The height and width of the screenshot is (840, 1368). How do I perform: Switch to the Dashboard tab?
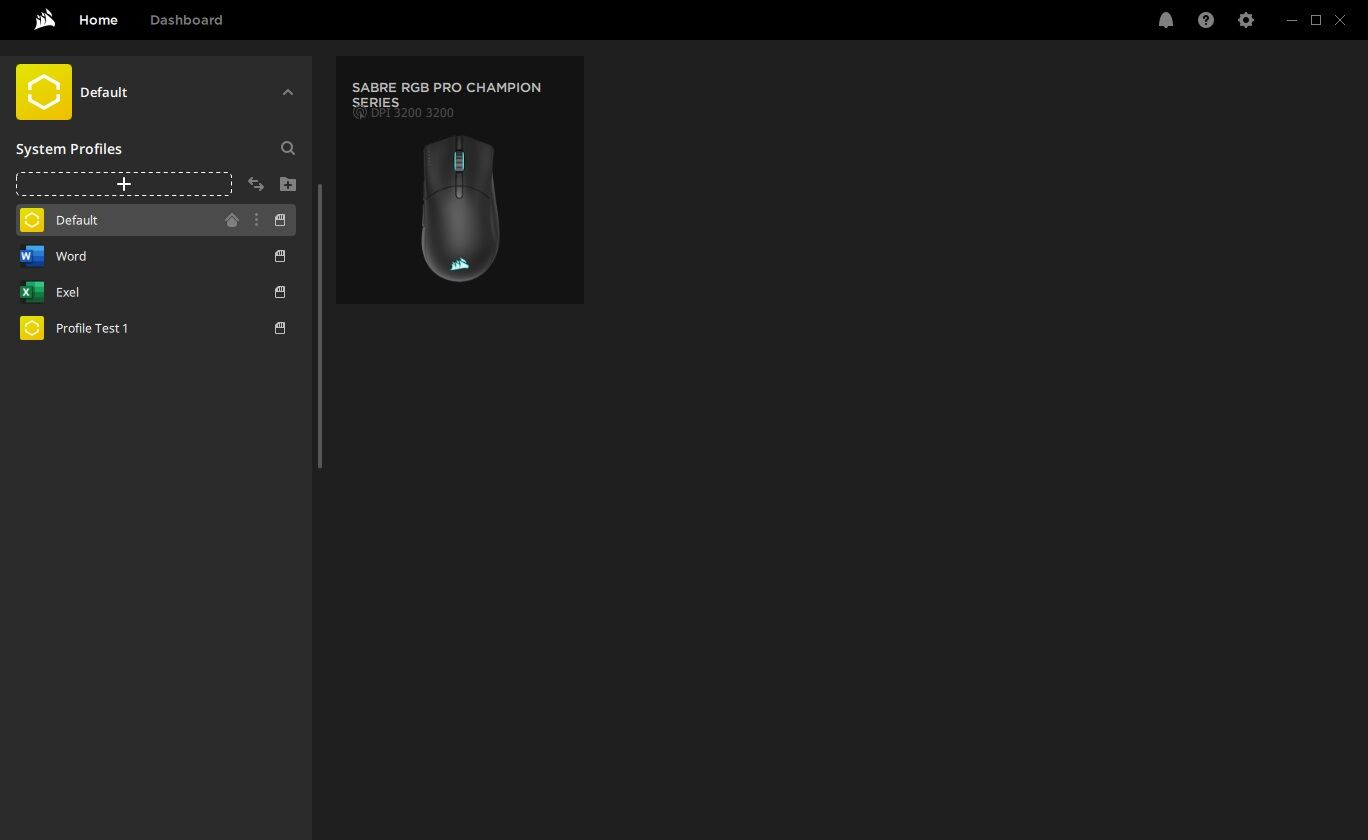click(186, 20)
